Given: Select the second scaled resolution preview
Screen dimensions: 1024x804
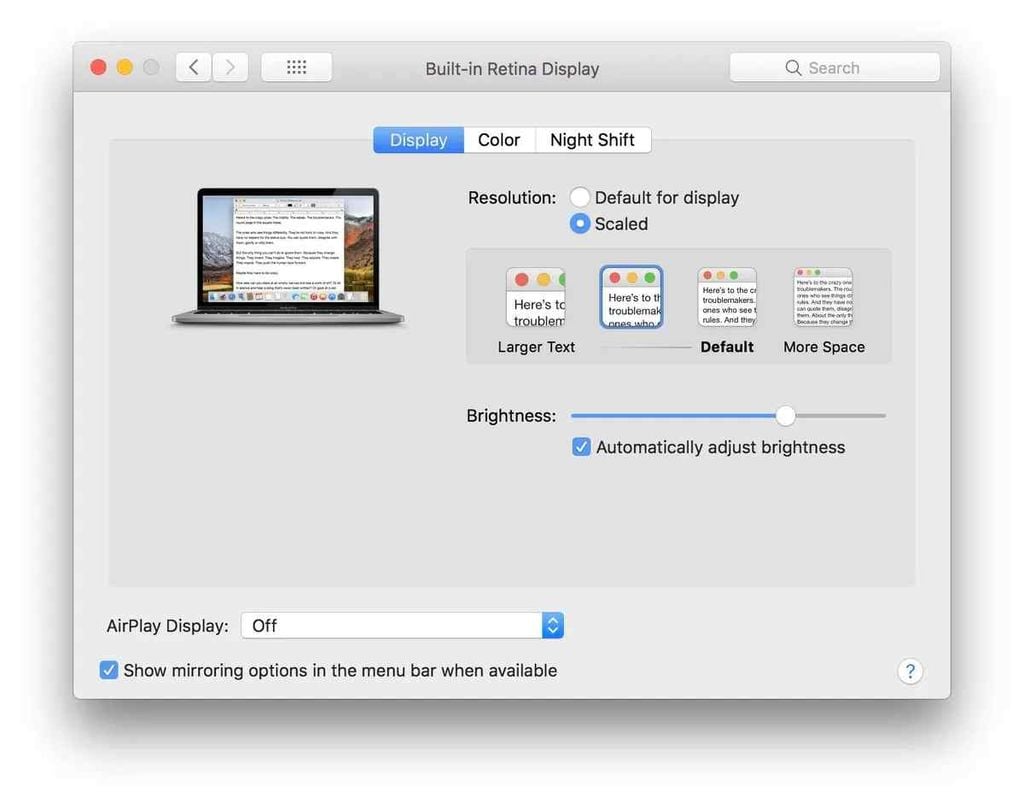Looking at the screenshot, I should [631, 298].
